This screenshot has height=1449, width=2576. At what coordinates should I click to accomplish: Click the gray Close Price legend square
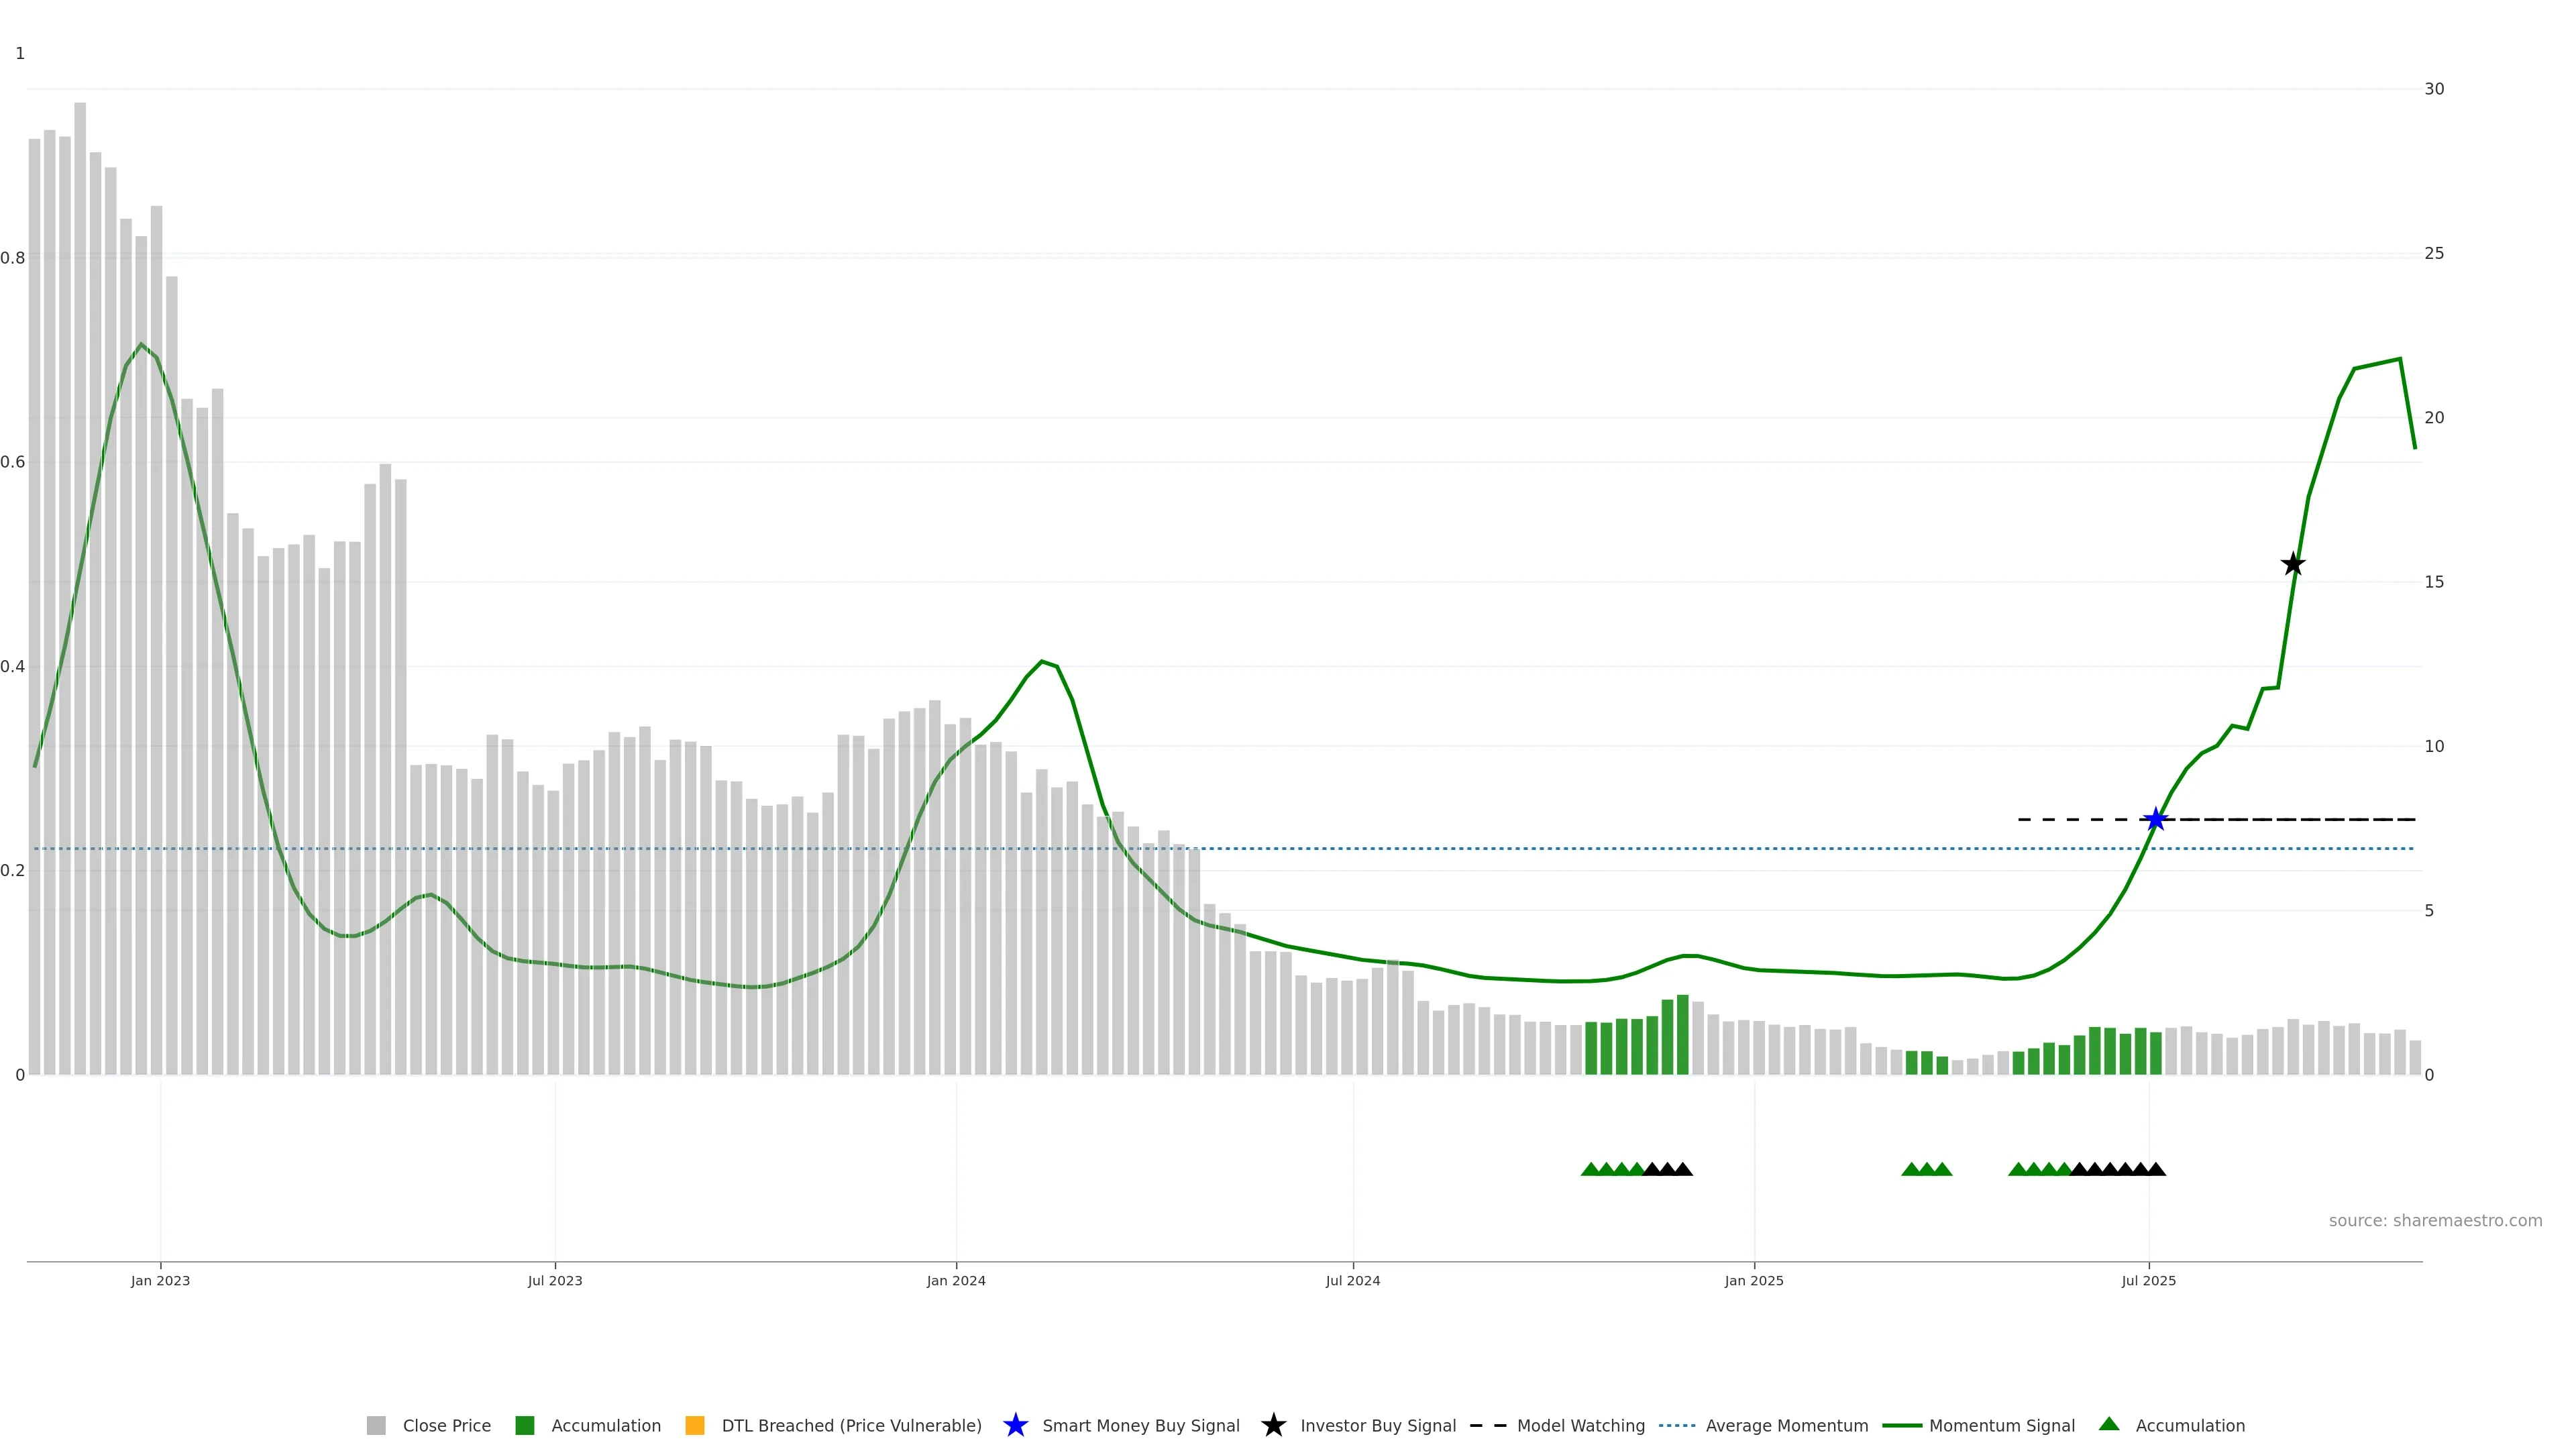pyautogui.click(x=376, y=1425)
